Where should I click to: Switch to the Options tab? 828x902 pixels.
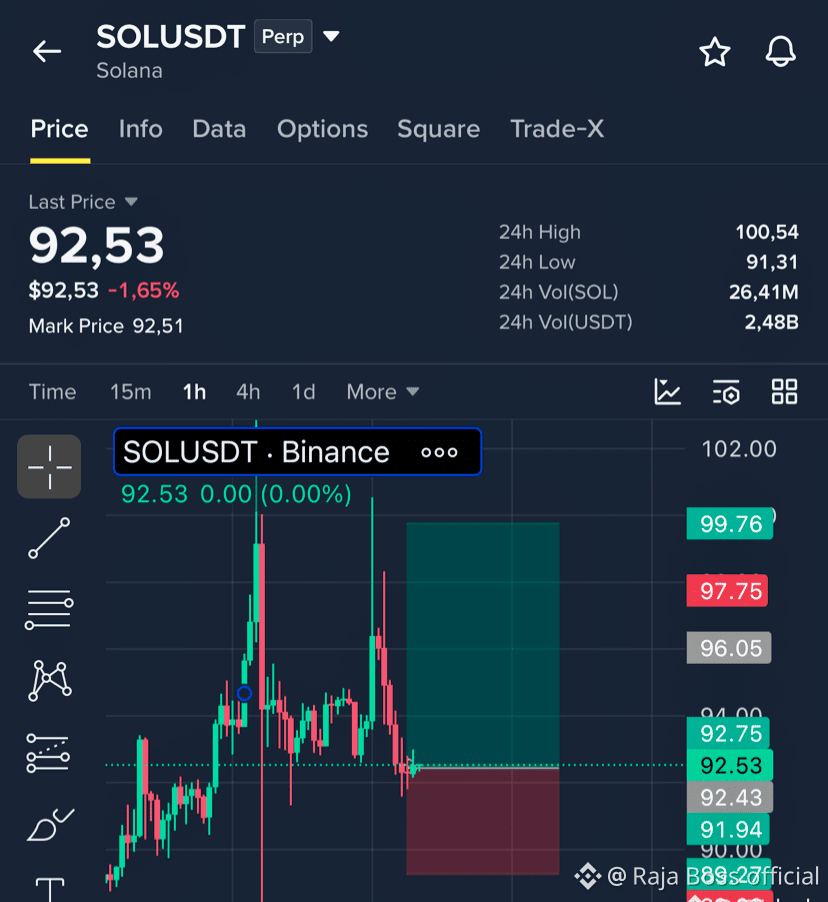coord(322,129)
